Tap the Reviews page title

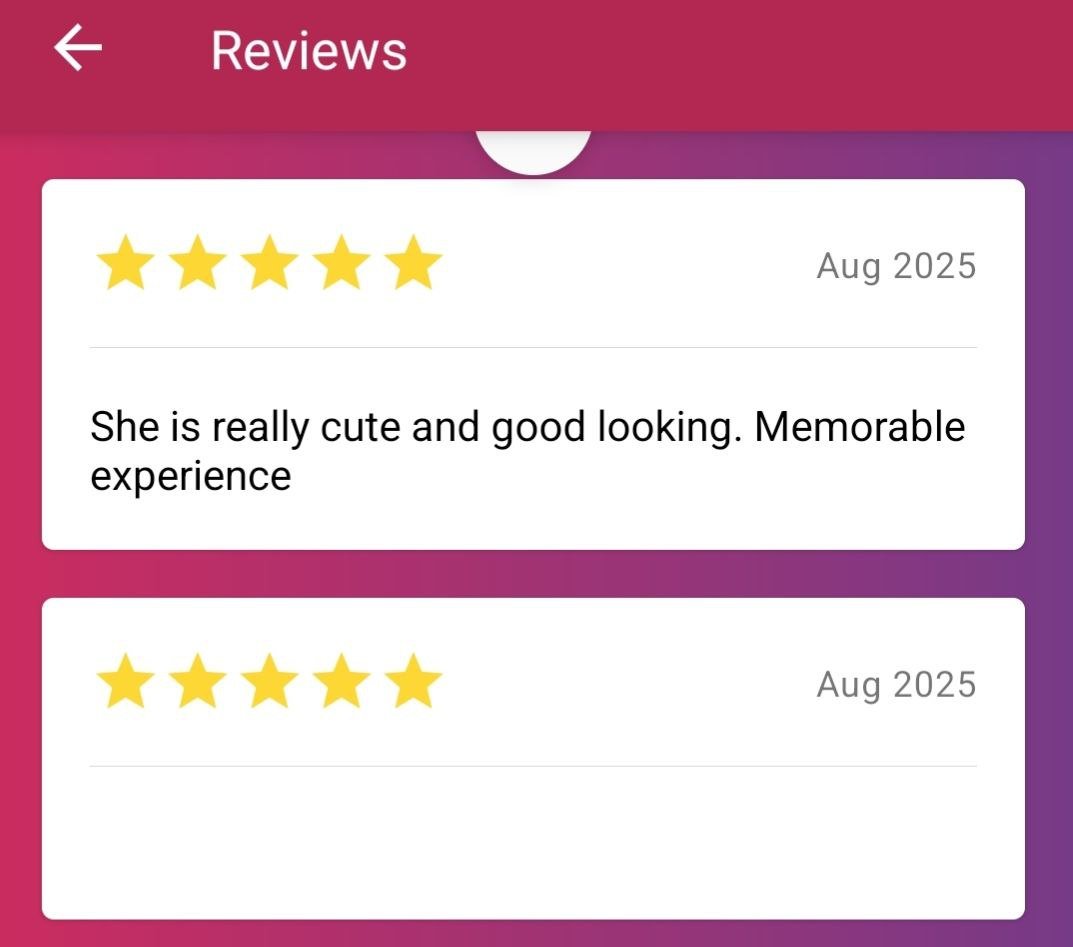309,51
